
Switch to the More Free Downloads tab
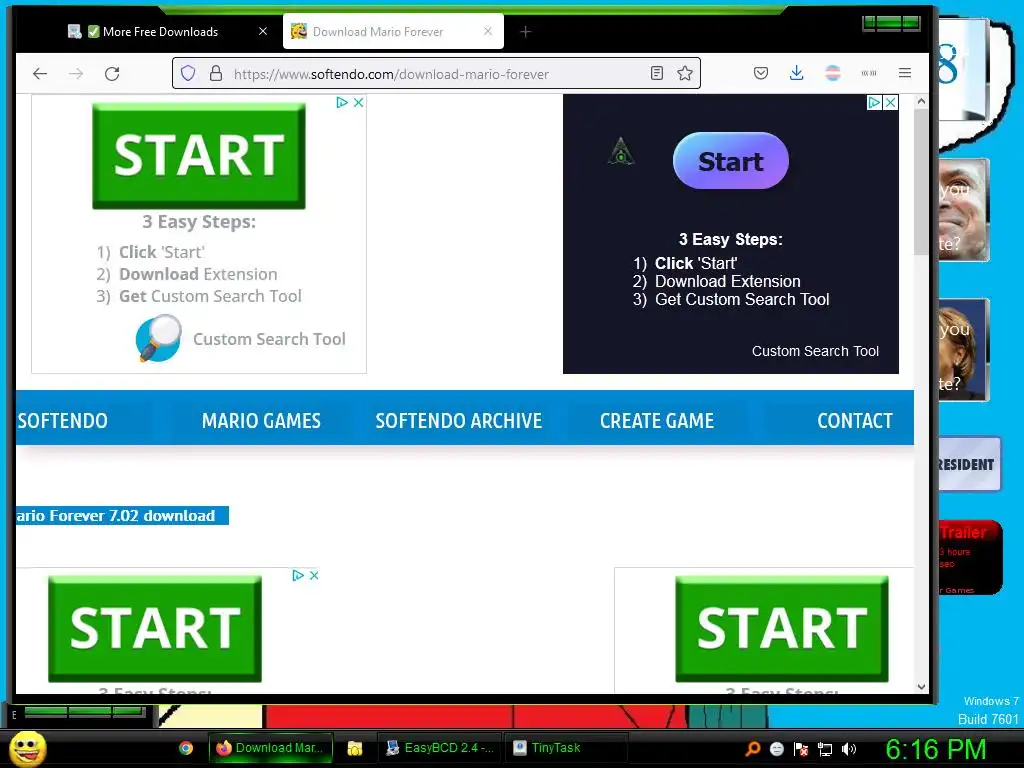coord(160,31)
